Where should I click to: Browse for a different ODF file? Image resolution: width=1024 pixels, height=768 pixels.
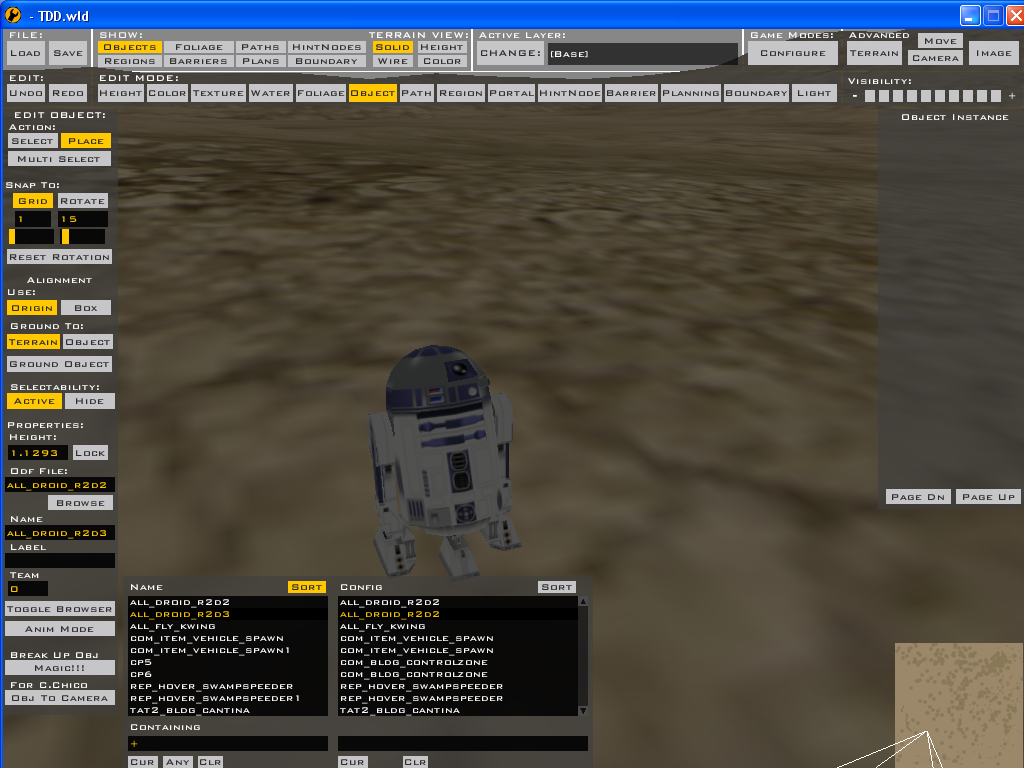tap(80, 502)
